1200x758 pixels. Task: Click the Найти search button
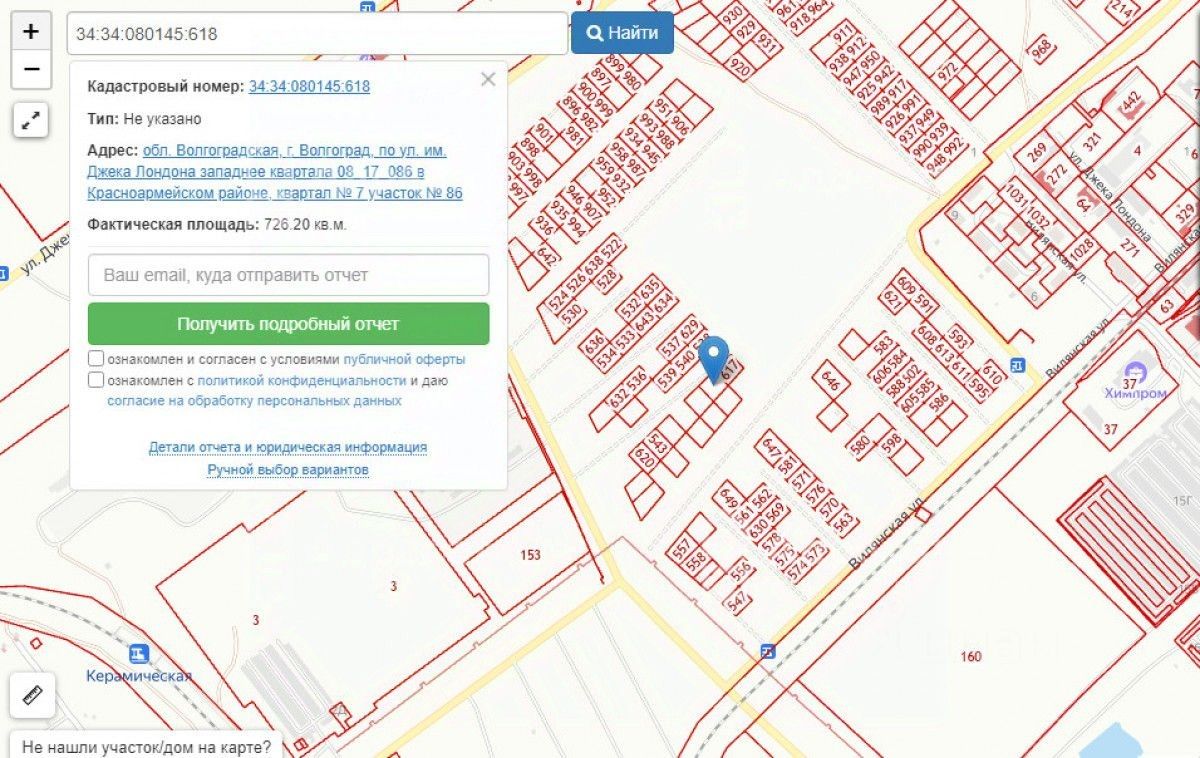point(622,33)
